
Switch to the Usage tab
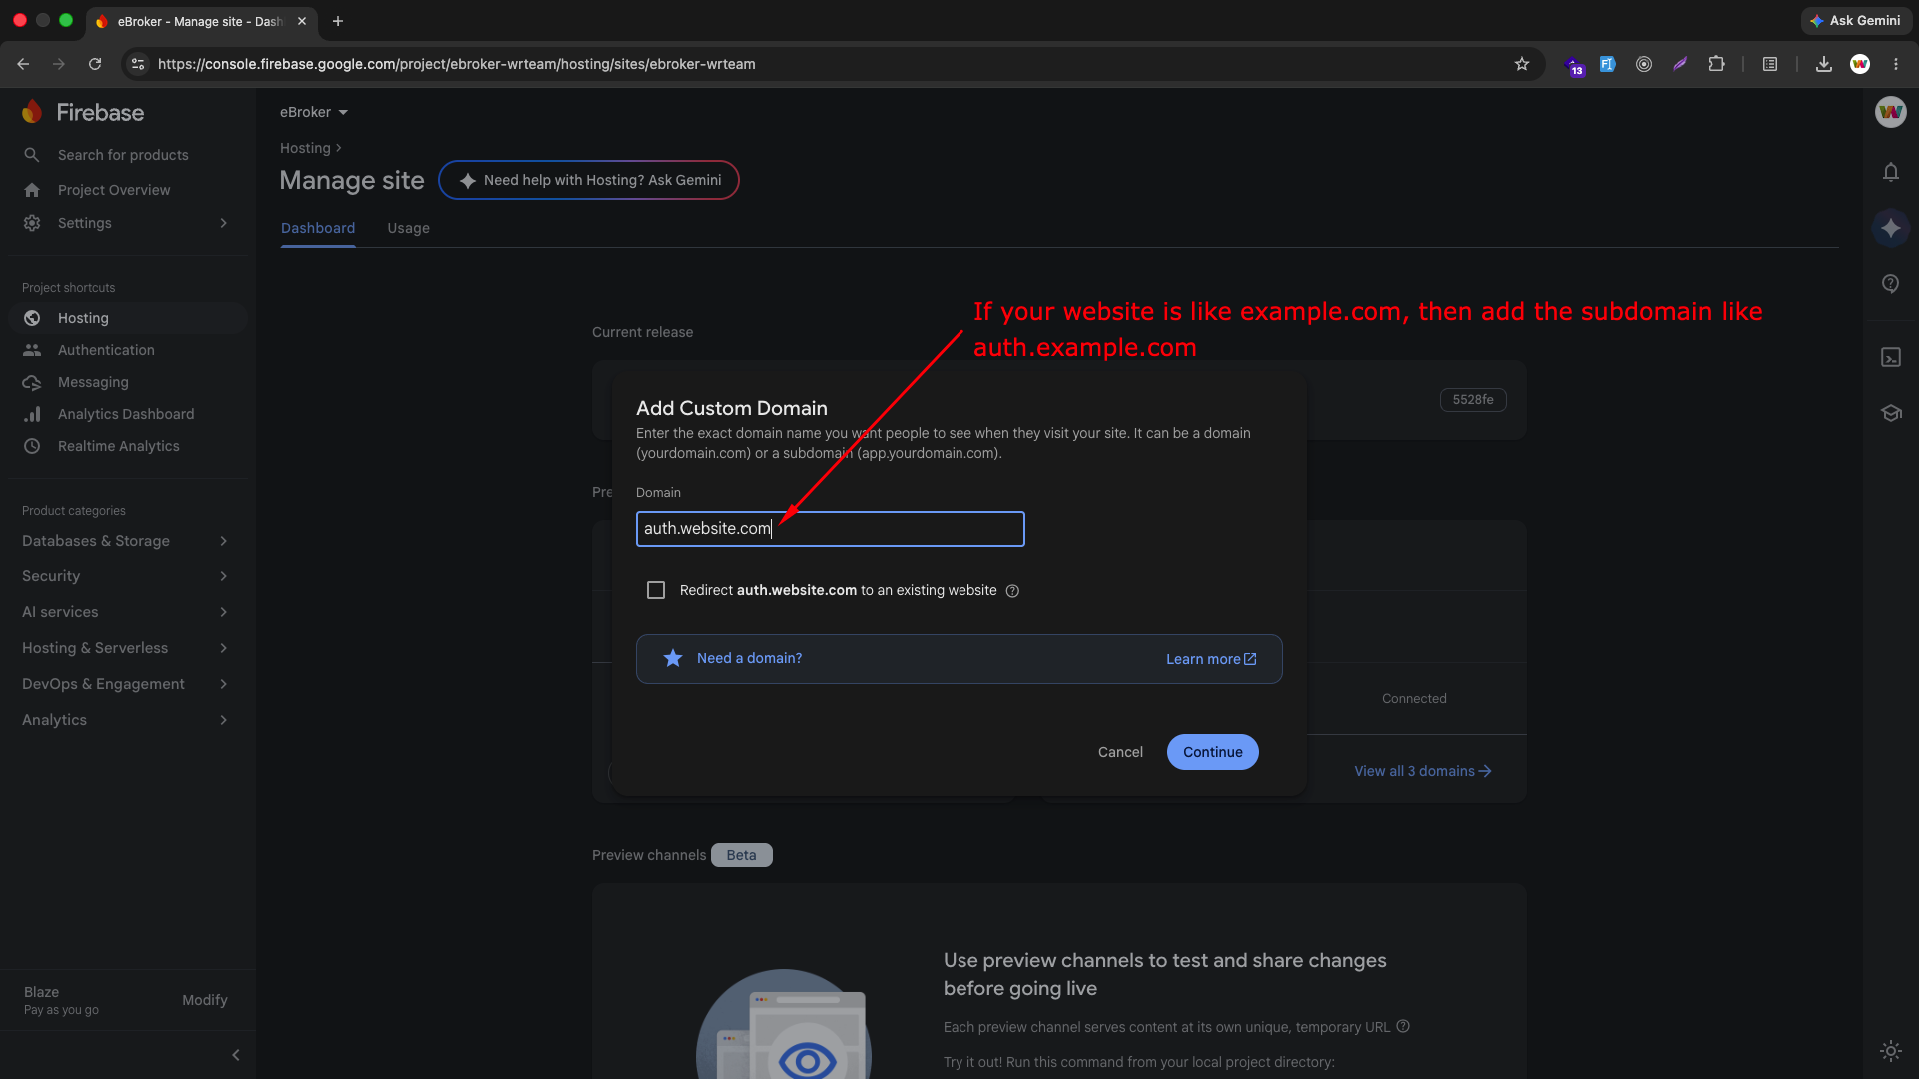pyautogui.click(x=408, y=228)
